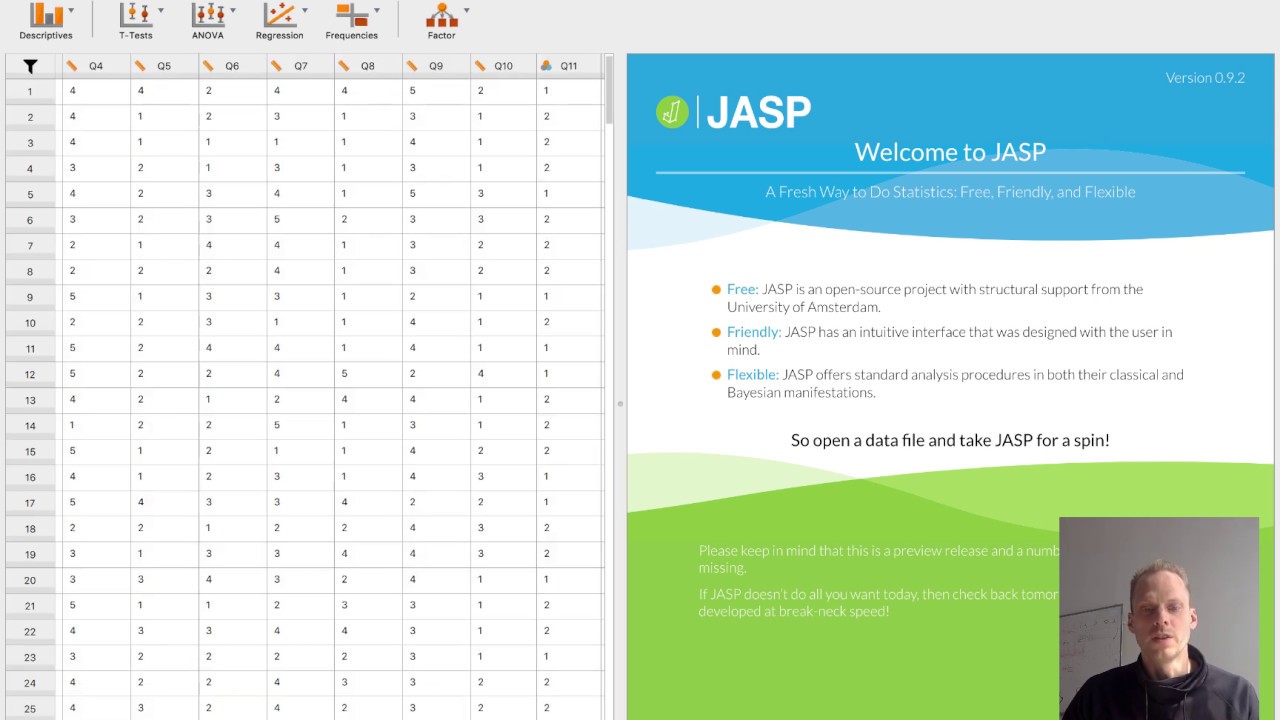Click the Q5 cell in row 17
Screen dimensions: 1280x720
coord(164,502)
